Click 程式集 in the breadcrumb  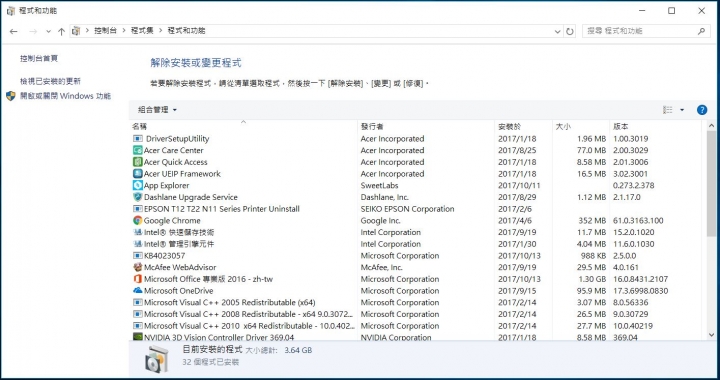pyautogui.click(x=142, y=31)
